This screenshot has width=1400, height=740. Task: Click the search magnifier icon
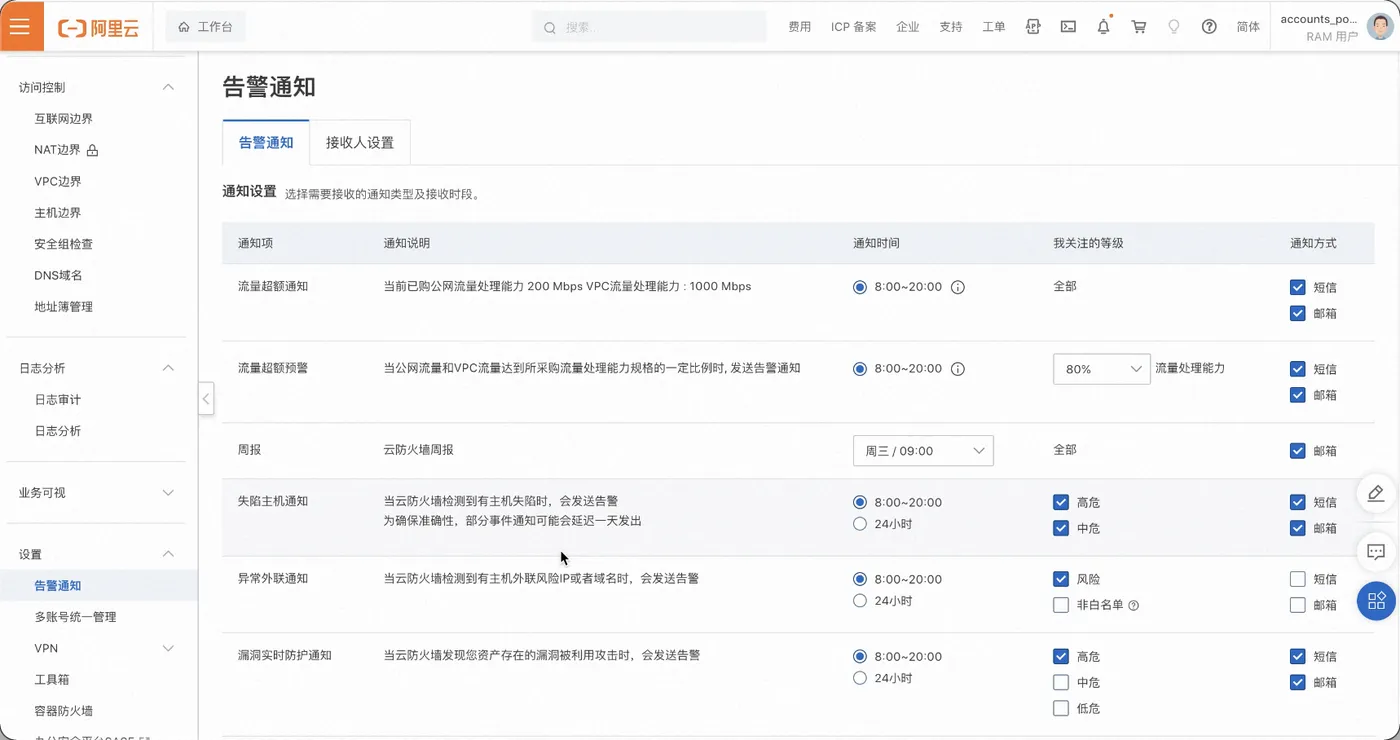549,28
